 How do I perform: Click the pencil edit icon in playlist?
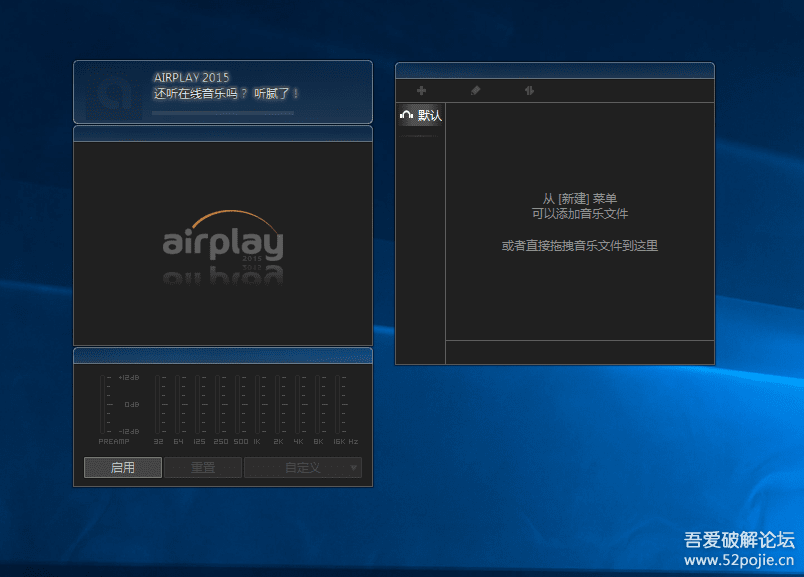pyautogui.click(x=475, y=91)
